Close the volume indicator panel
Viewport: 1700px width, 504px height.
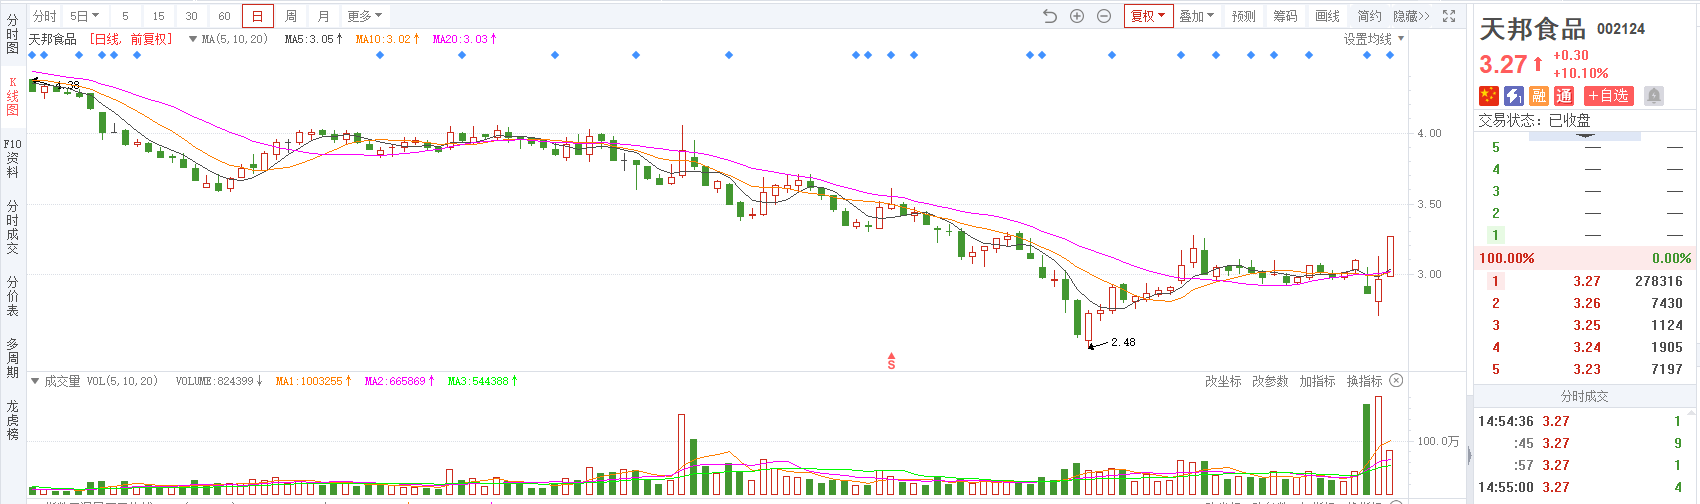tap(1396, 381)
